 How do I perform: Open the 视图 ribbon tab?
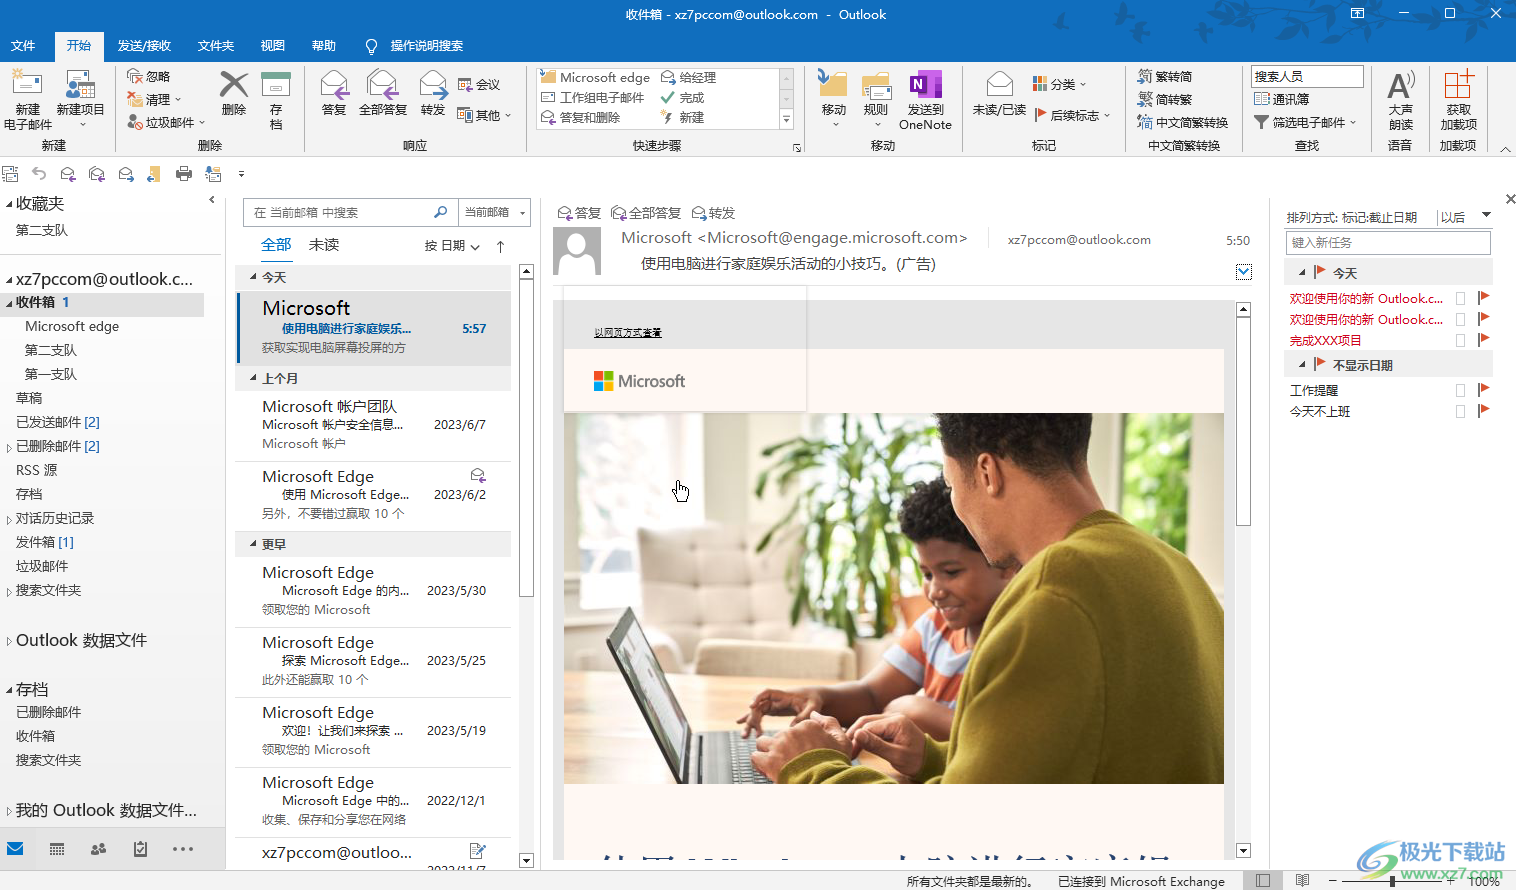click(272, 46)
